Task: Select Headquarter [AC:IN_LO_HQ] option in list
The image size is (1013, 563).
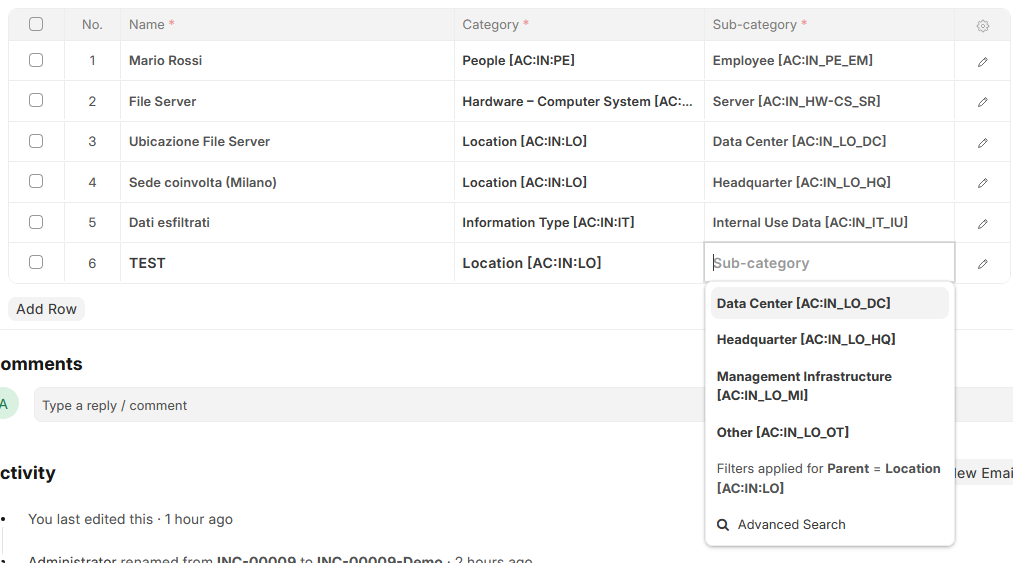Action: pos(805,340)
